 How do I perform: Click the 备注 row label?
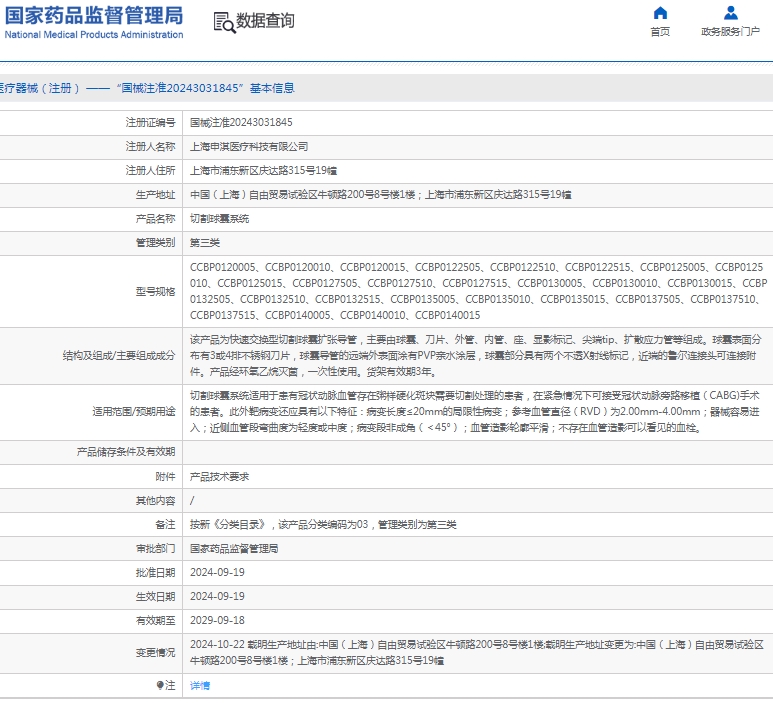click(165, 525)
